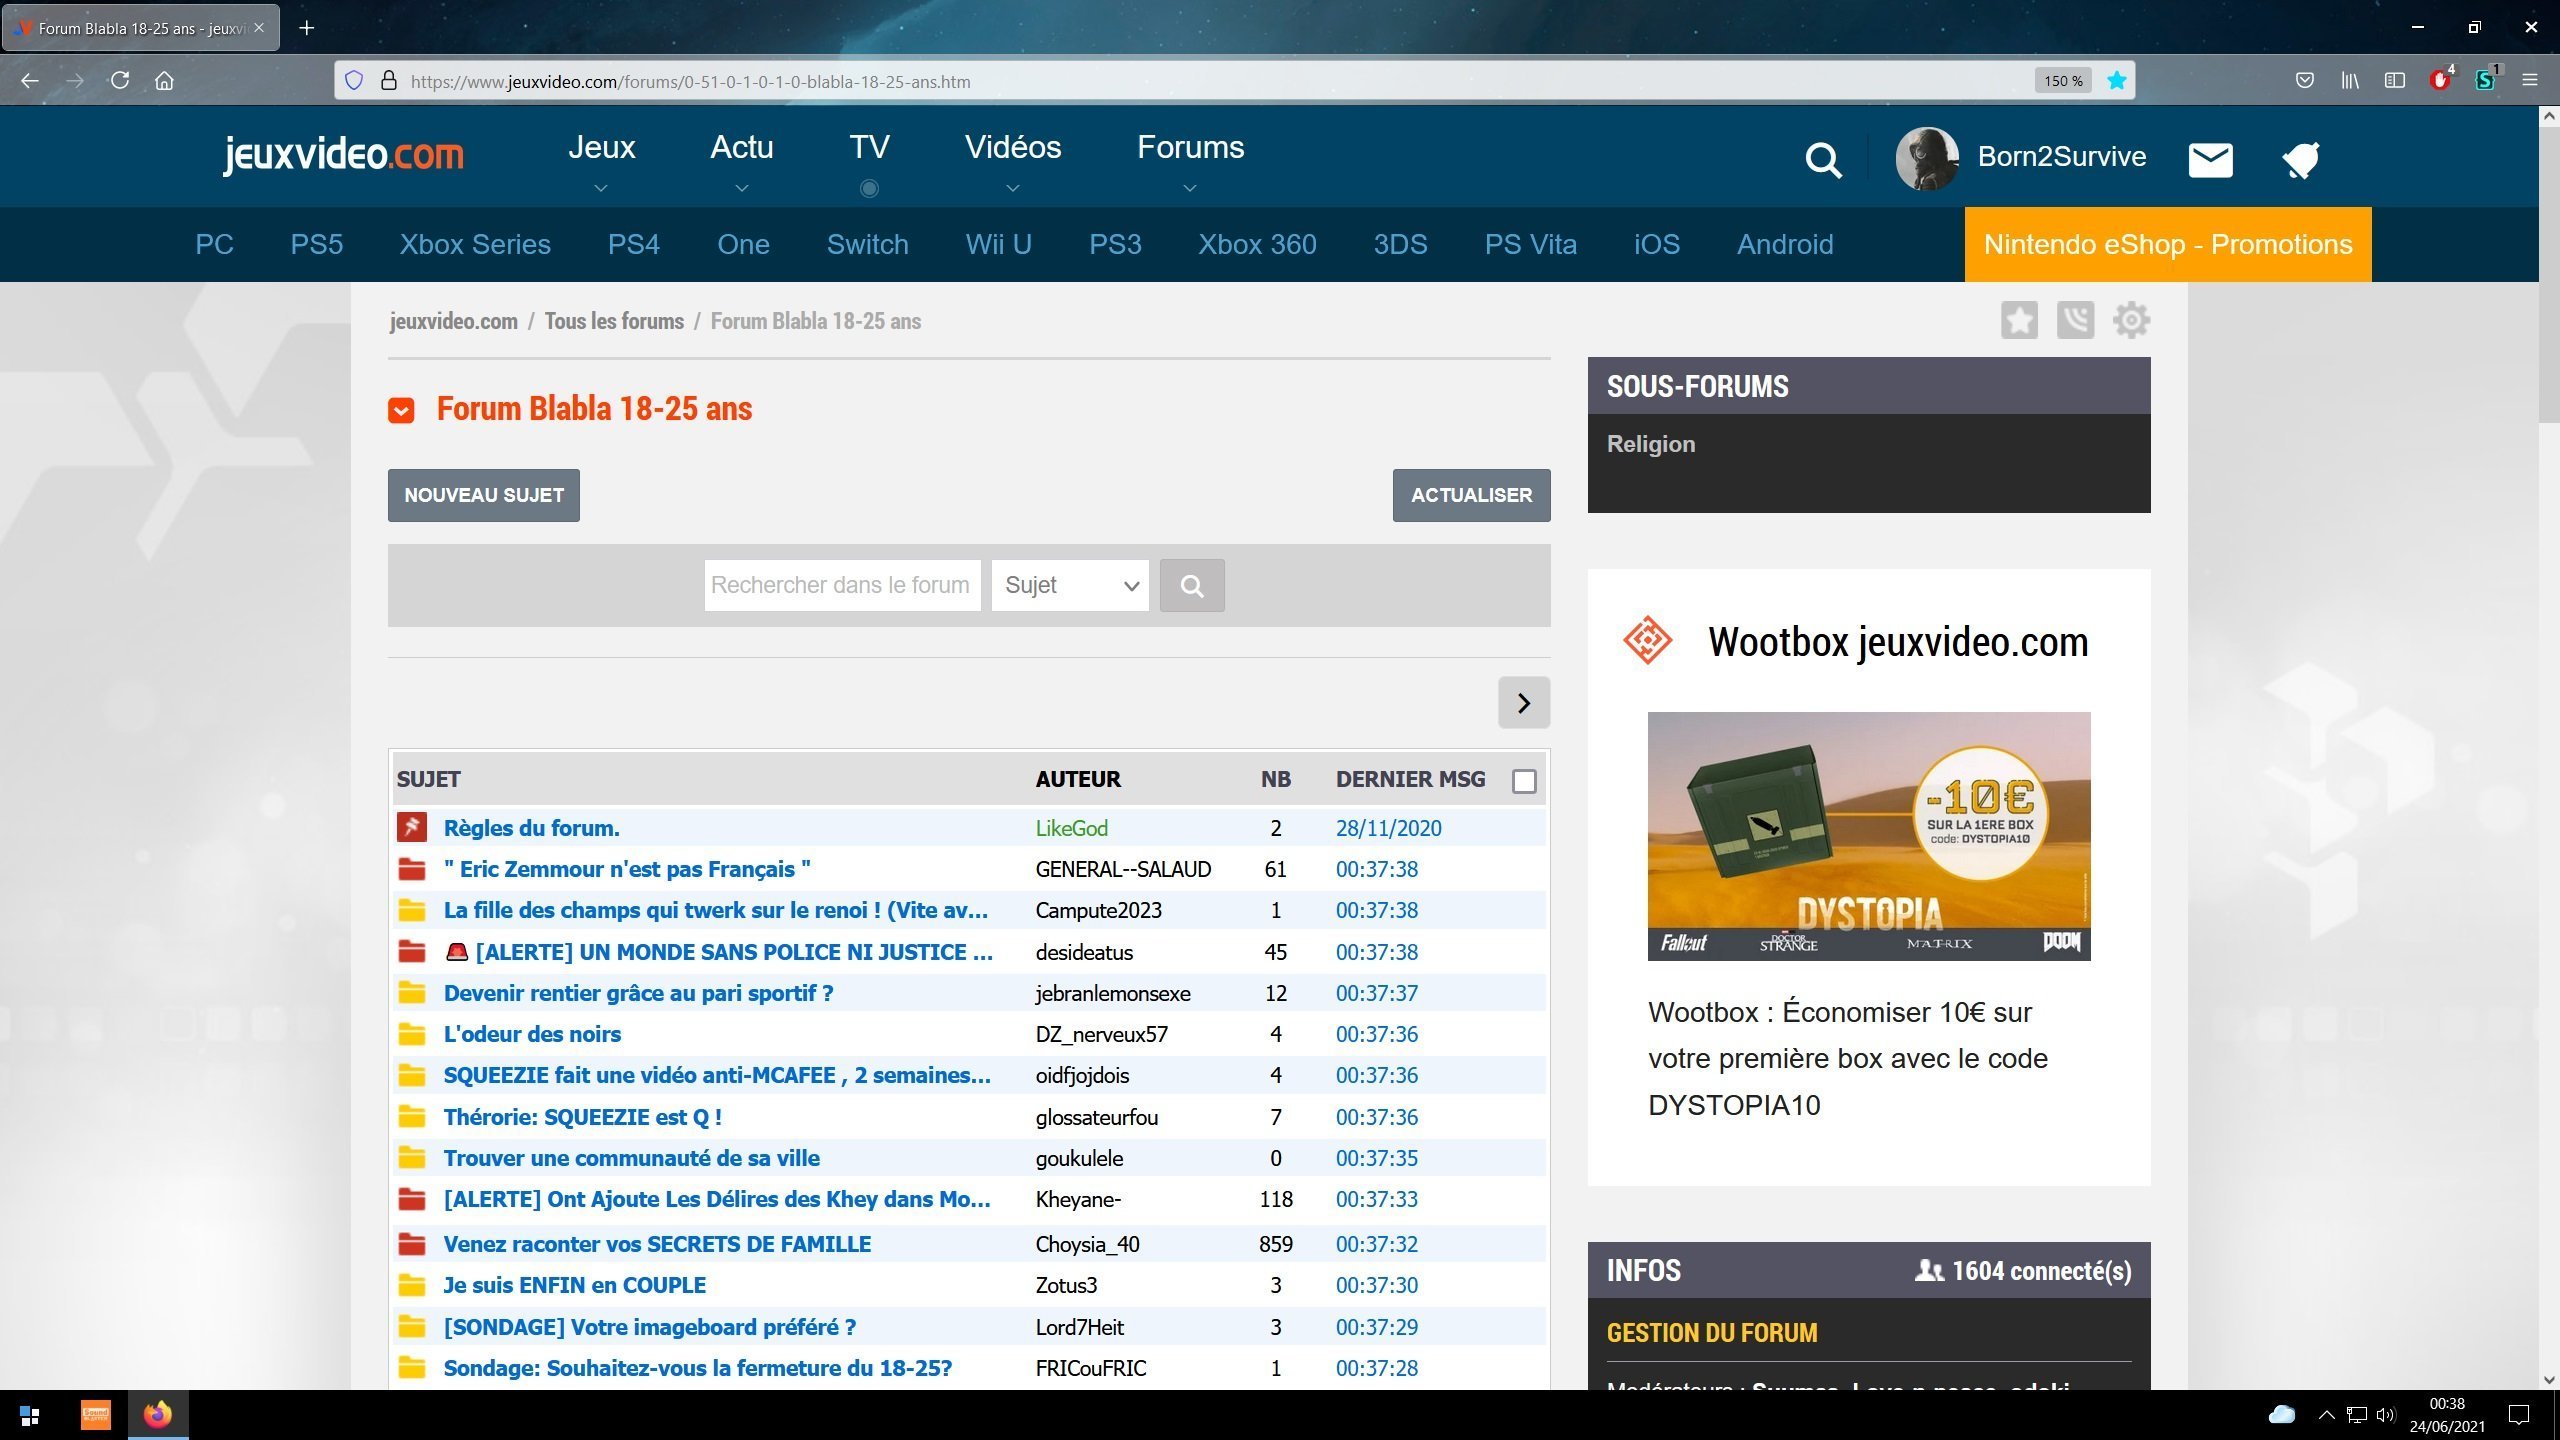The image size is (2560, 1440).
Task: Add forum to favorites star icon
Action: (2019, 321)
